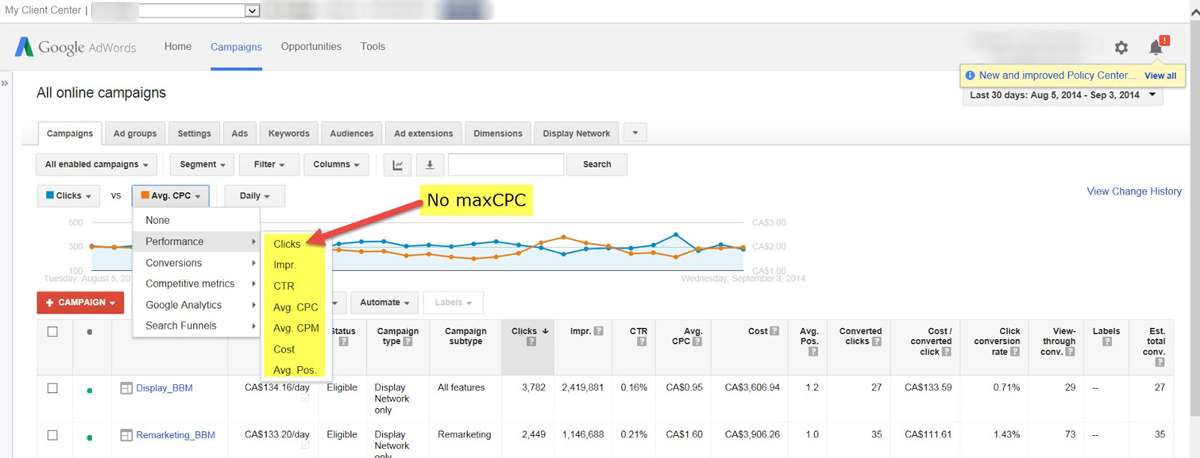Open date range Last 30 days dropdown
Screen dimensions: 1200x458
(1063, 95)
